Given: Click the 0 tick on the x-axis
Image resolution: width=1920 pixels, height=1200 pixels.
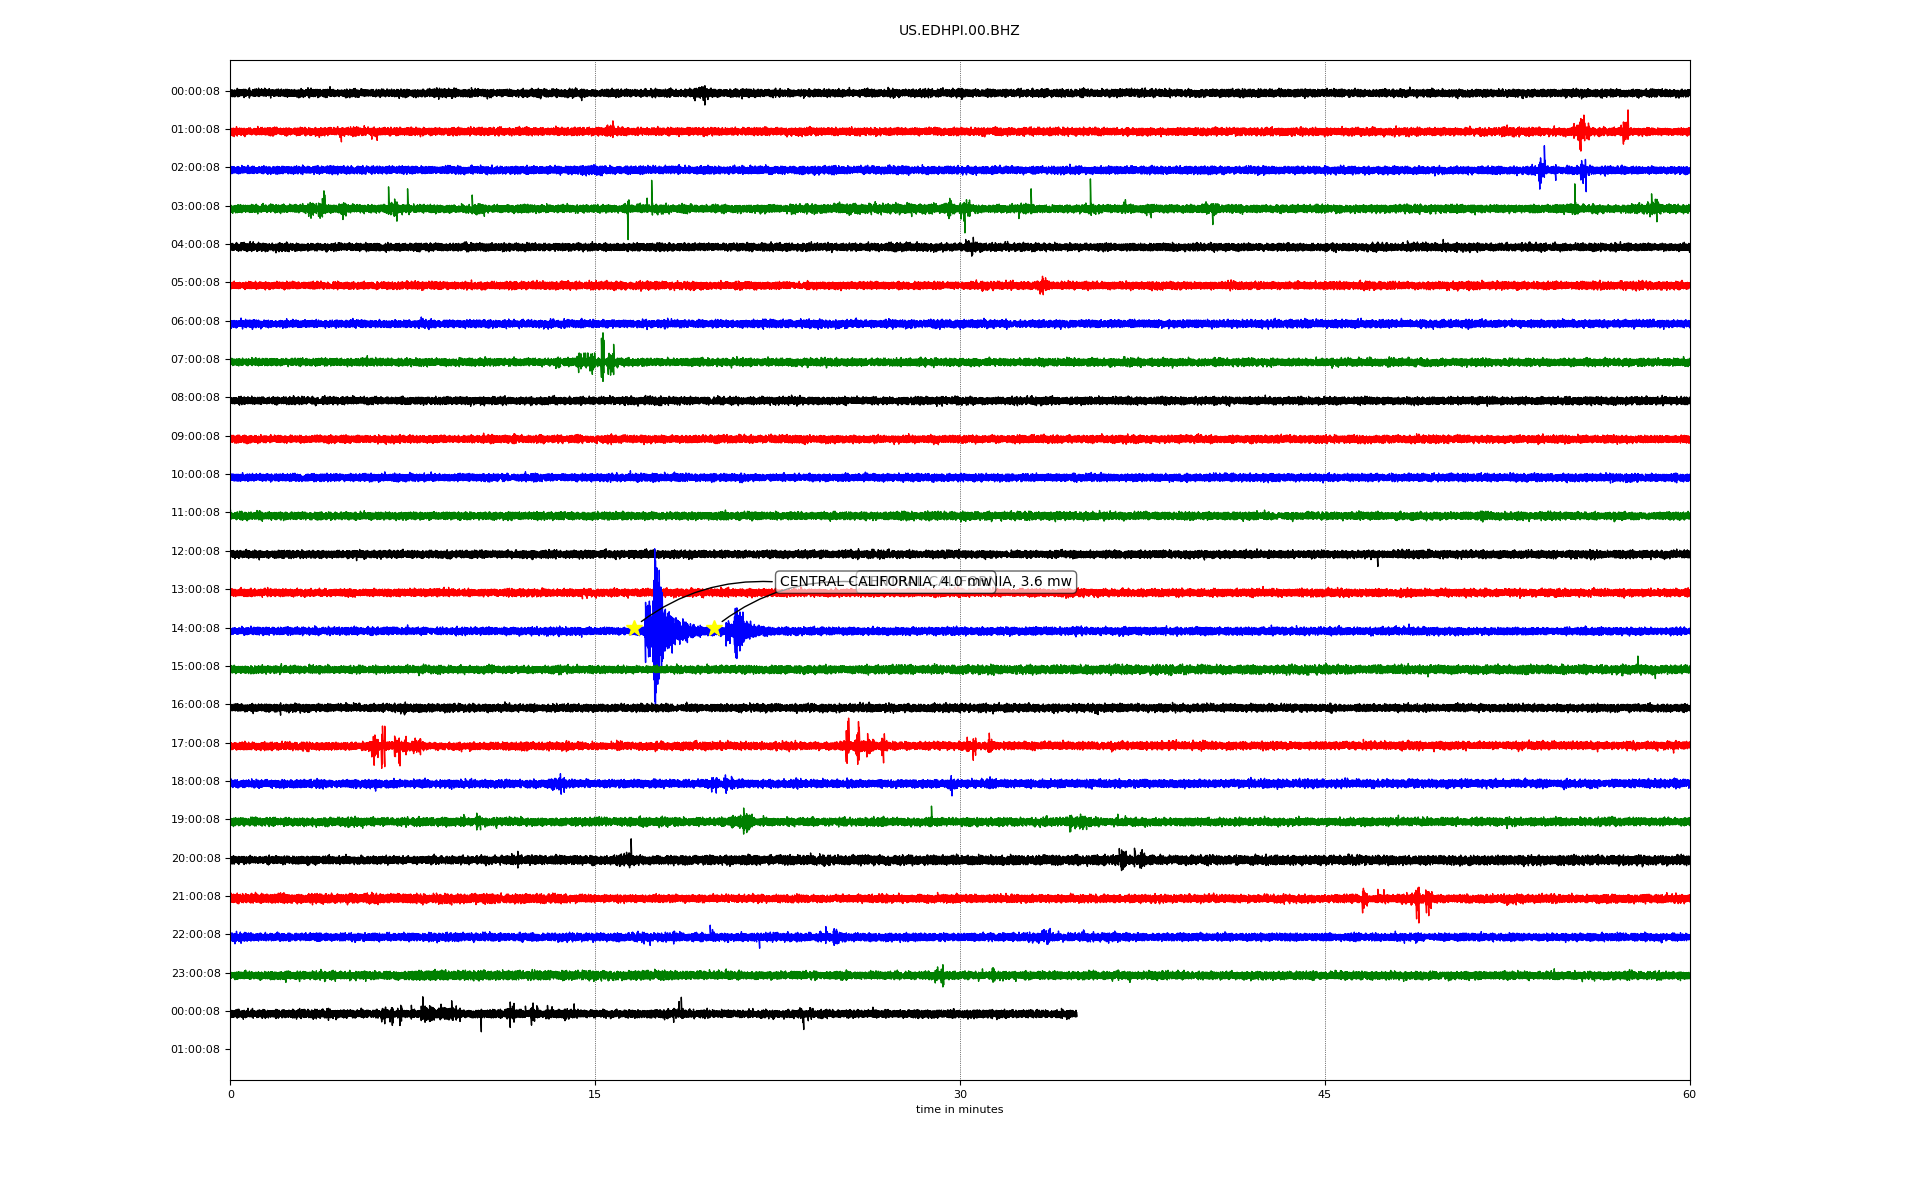Looking at the screenshot, I should [x=231, y=1094].
